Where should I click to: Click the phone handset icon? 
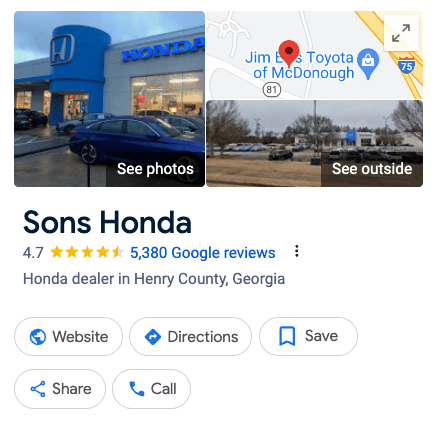[137, 389]
